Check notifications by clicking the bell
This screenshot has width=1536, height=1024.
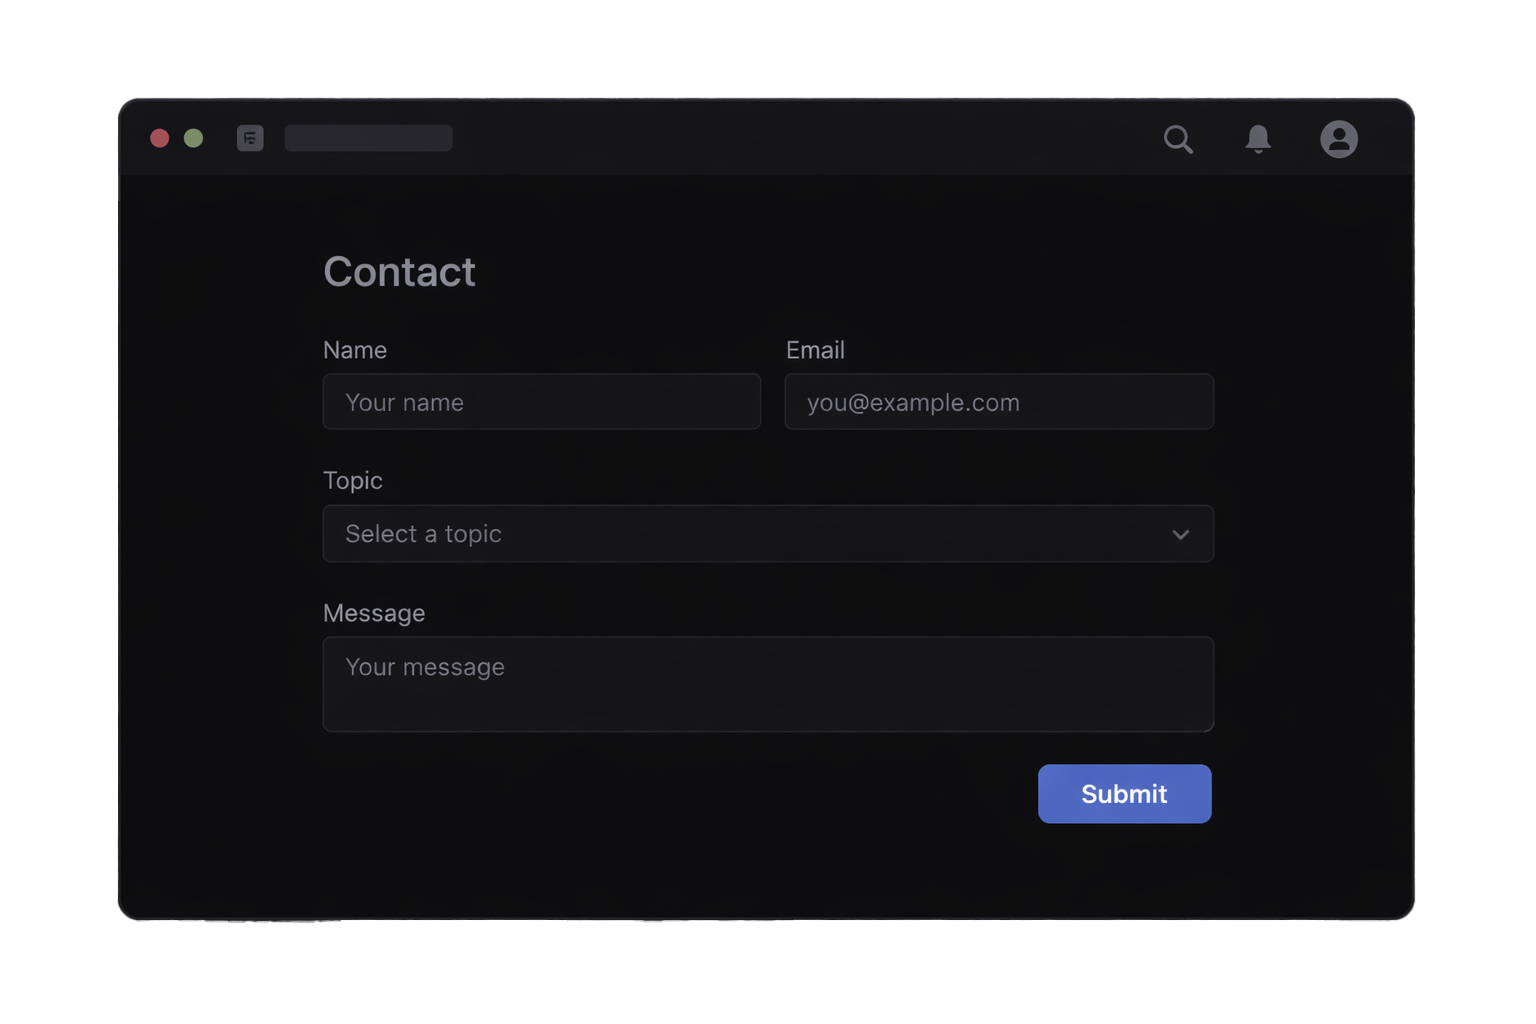tap(1259, 140)
